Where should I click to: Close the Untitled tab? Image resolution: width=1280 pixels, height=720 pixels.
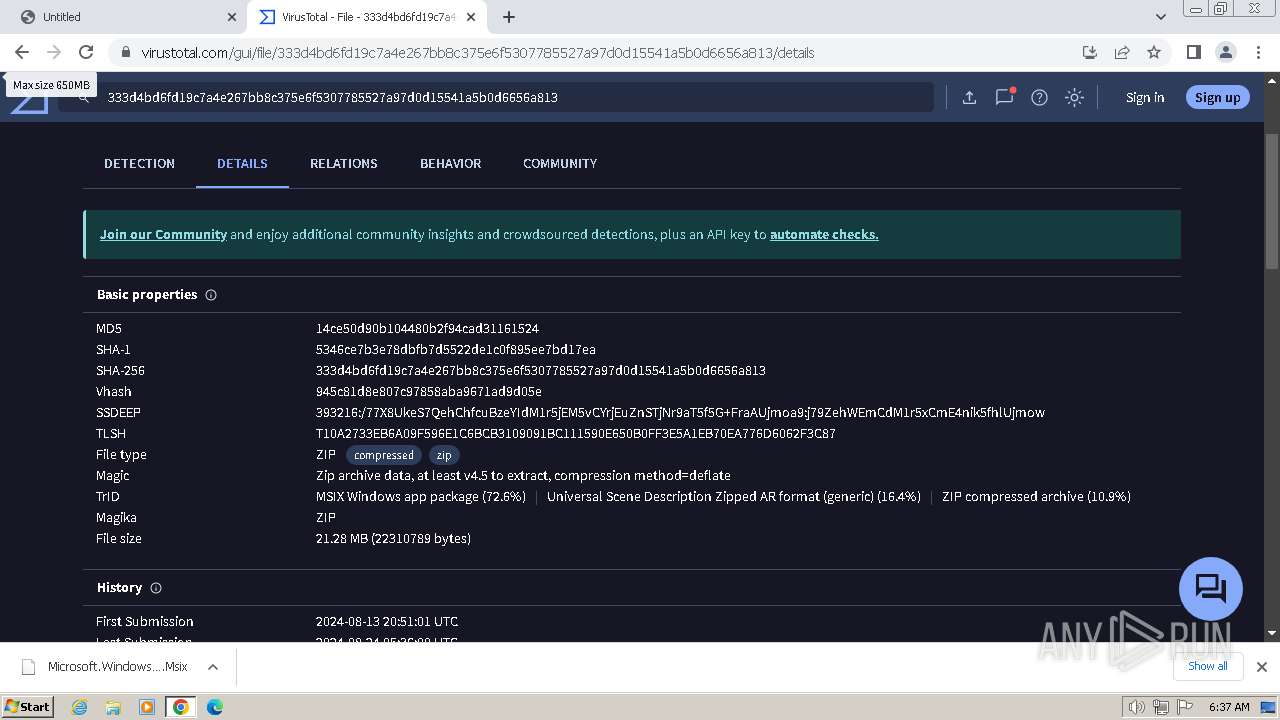(231, 17)
